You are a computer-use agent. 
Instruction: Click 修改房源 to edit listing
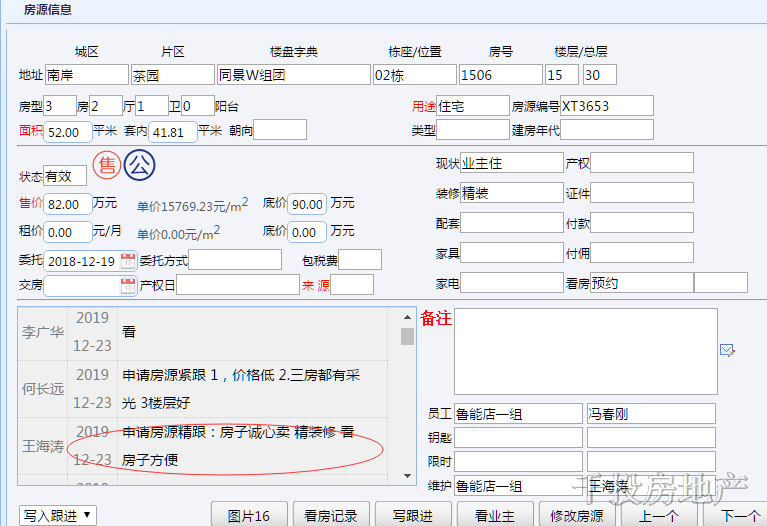577,516
